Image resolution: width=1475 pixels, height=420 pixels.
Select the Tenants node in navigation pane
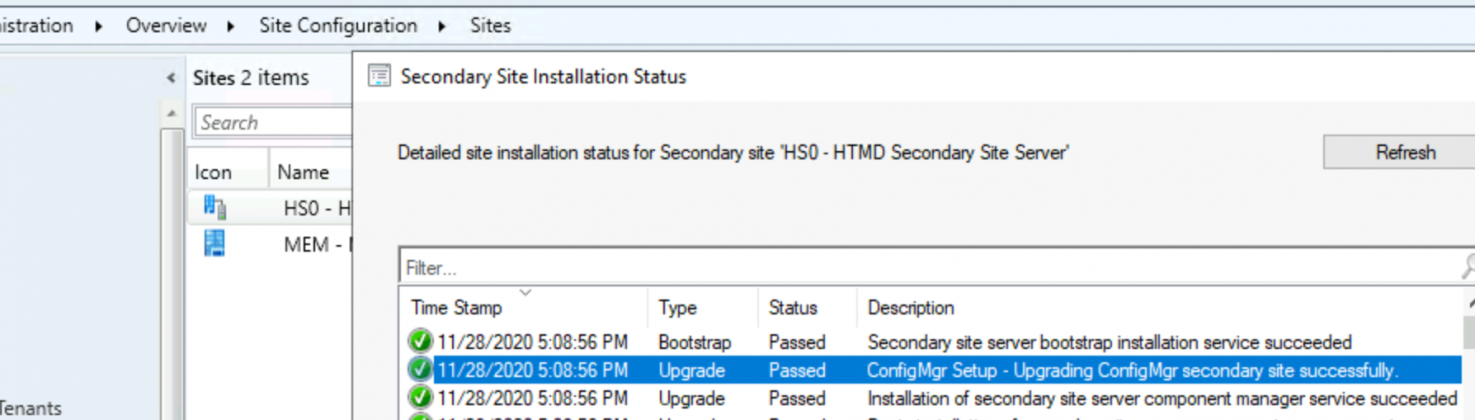point(32,408)
